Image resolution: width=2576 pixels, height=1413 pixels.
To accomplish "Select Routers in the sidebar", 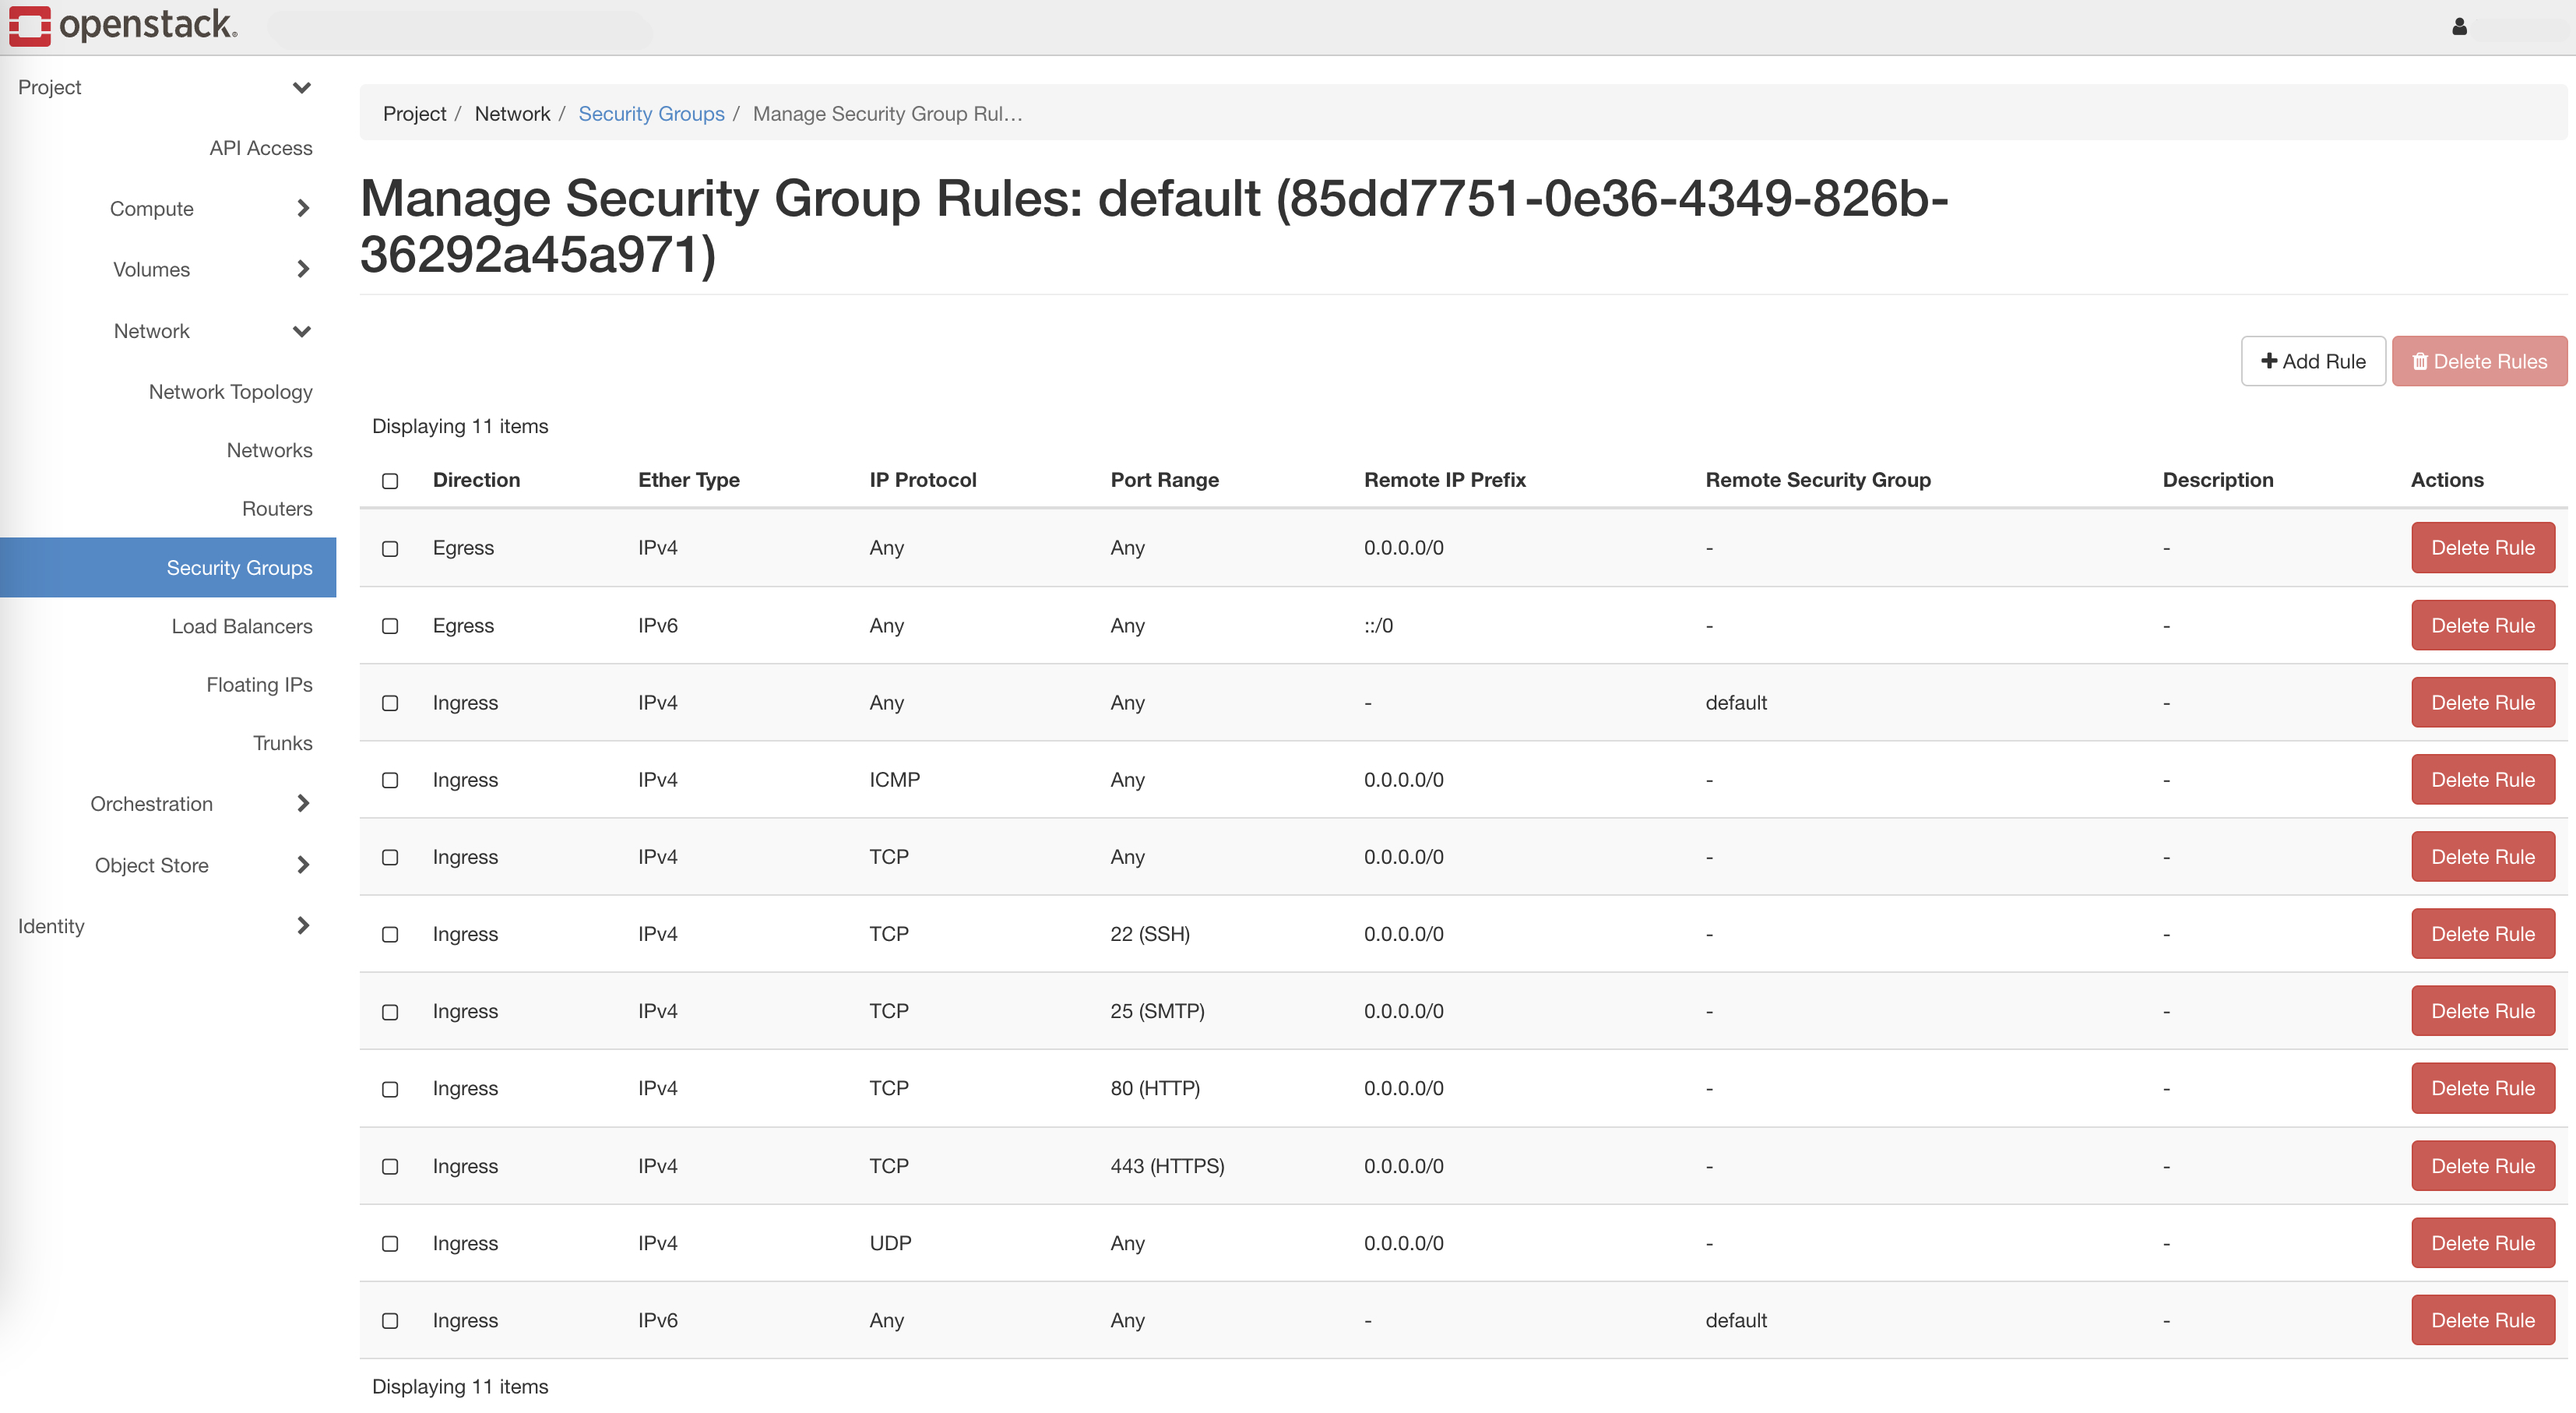I will (x=278, y=508).
